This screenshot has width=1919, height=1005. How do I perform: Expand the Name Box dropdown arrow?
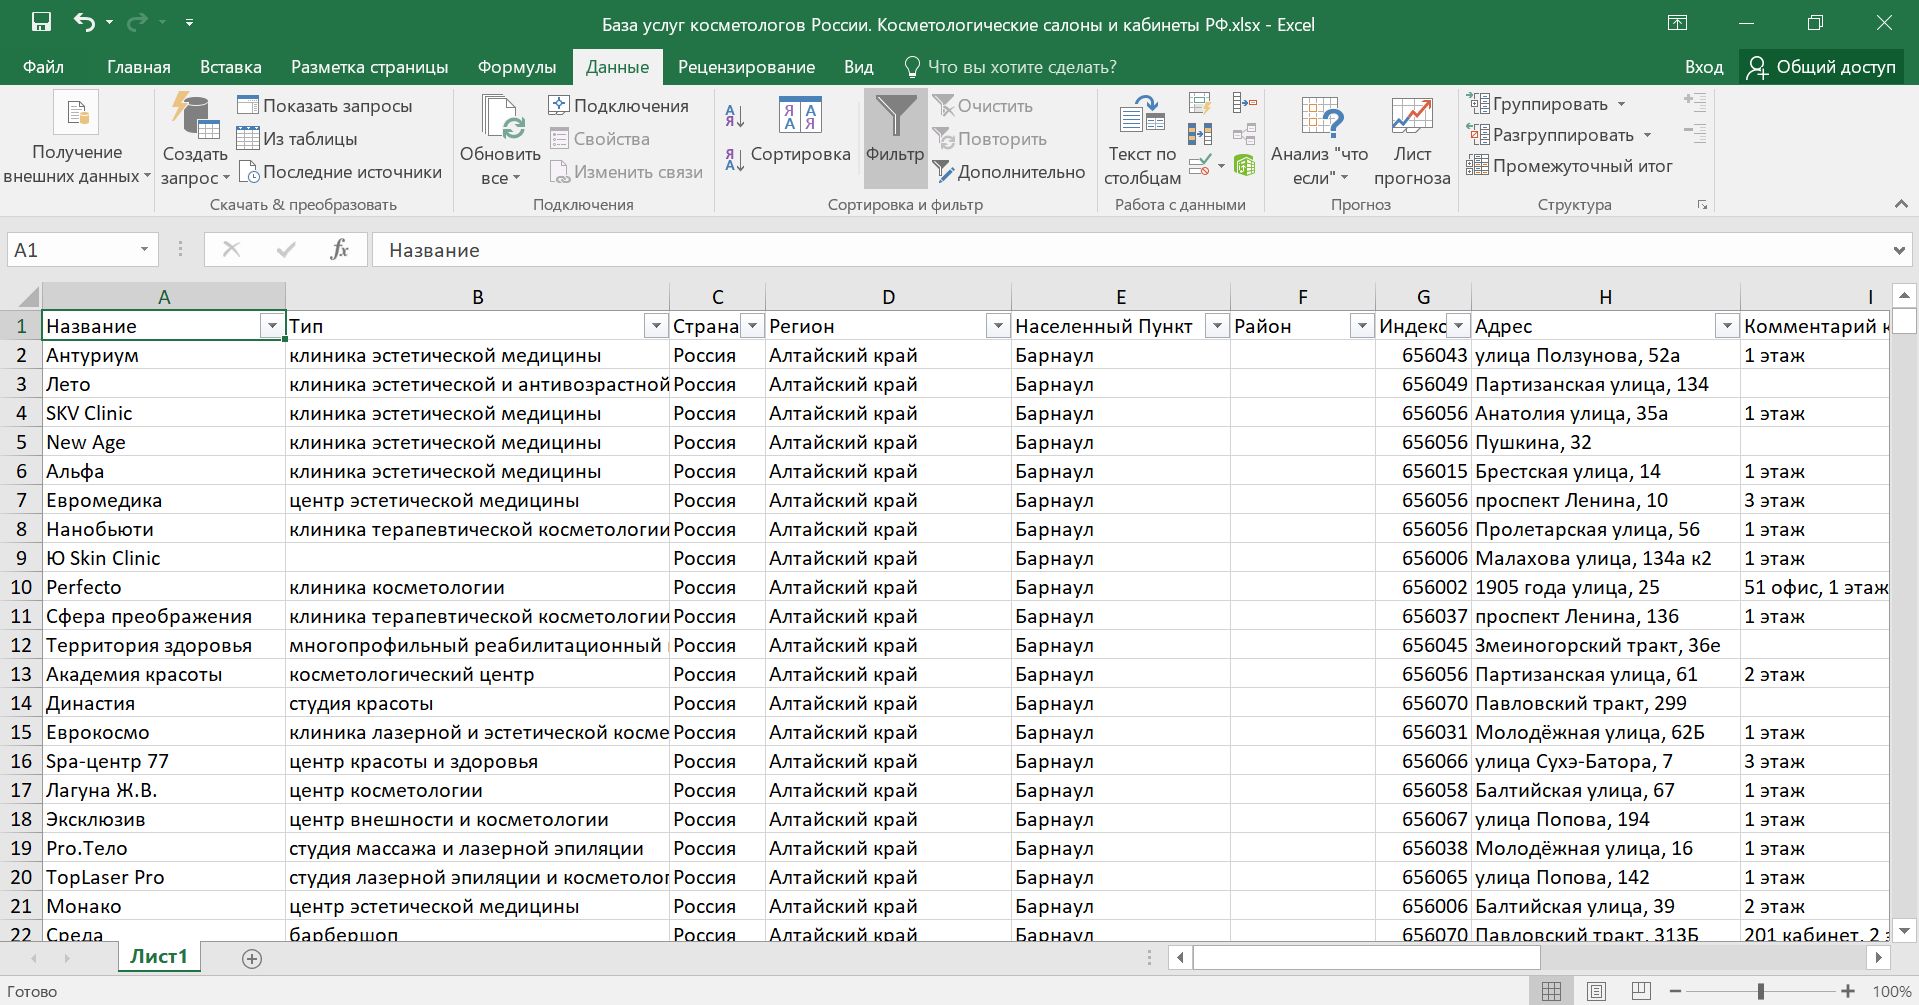click(x=144, y=250)
